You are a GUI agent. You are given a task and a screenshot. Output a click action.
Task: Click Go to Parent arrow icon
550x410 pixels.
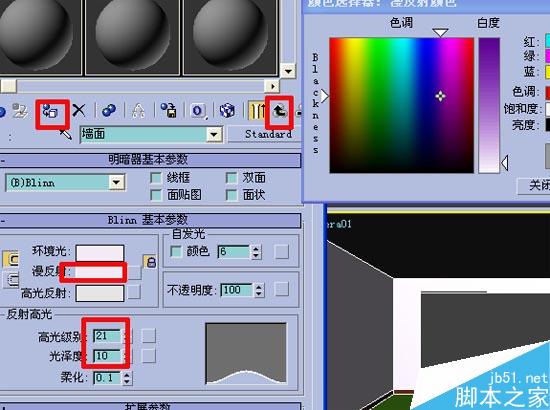[x=279, y=111]
